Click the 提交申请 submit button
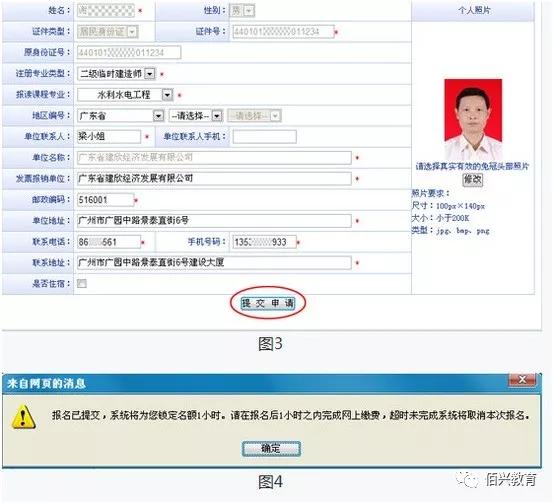The height and width of the screenshot is (504, 554). point(267,303)
